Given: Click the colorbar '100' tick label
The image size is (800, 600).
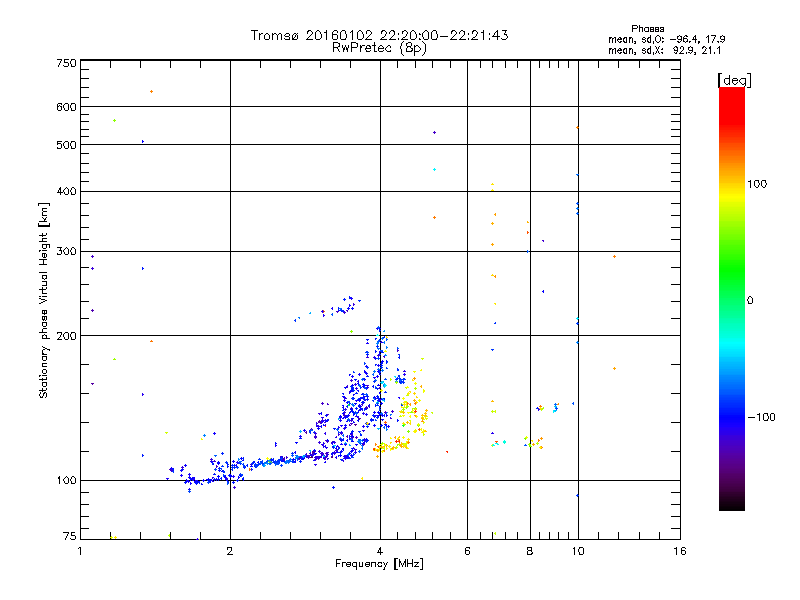Looking at the screenshot, I should point(757,184).
